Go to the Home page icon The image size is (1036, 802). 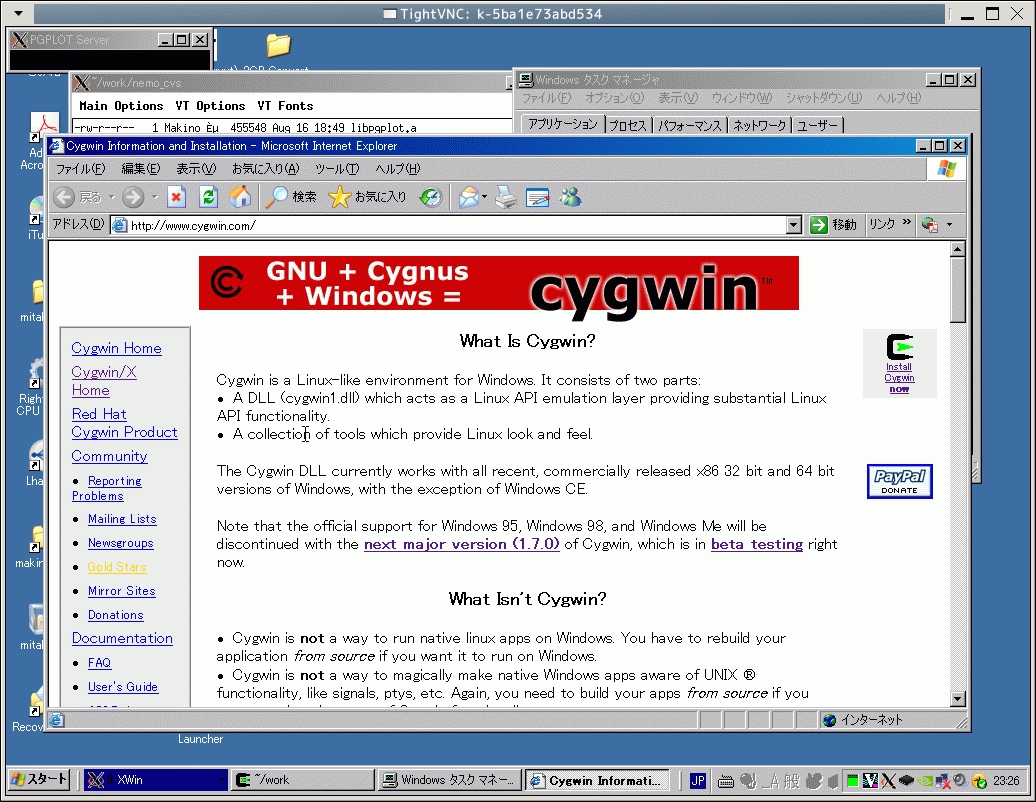coord(240,197)
